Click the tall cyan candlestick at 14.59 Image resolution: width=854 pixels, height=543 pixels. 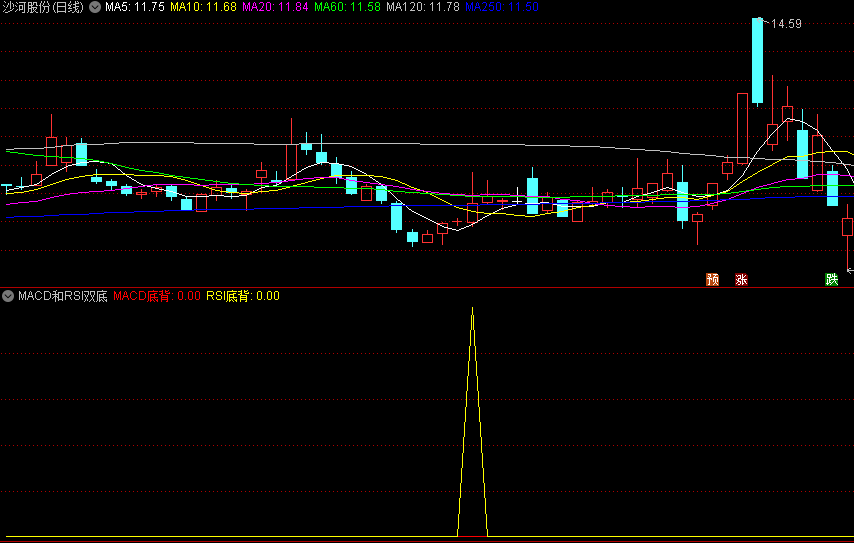point(757,60)
